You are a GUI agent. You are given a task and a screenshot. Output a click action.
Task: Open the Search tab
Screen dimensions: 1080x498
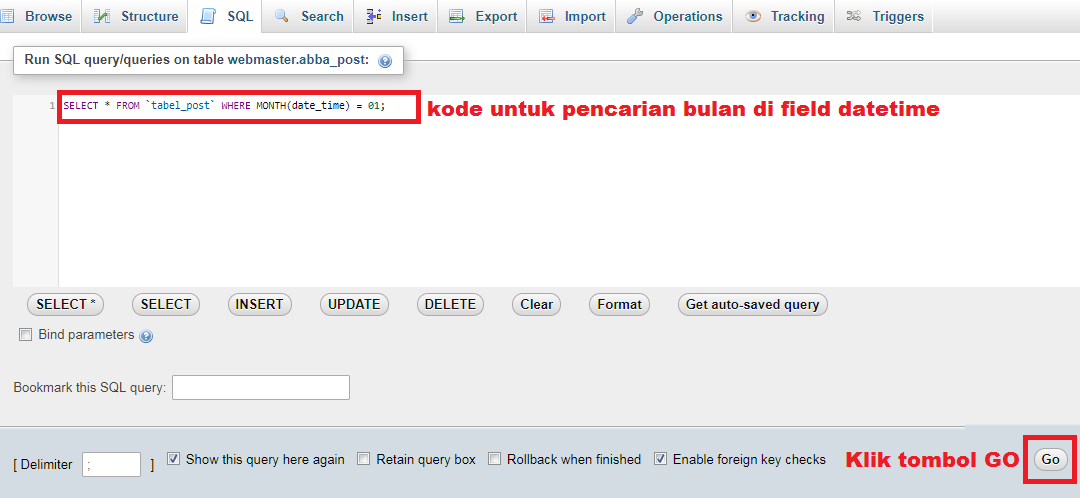point(309,17)
